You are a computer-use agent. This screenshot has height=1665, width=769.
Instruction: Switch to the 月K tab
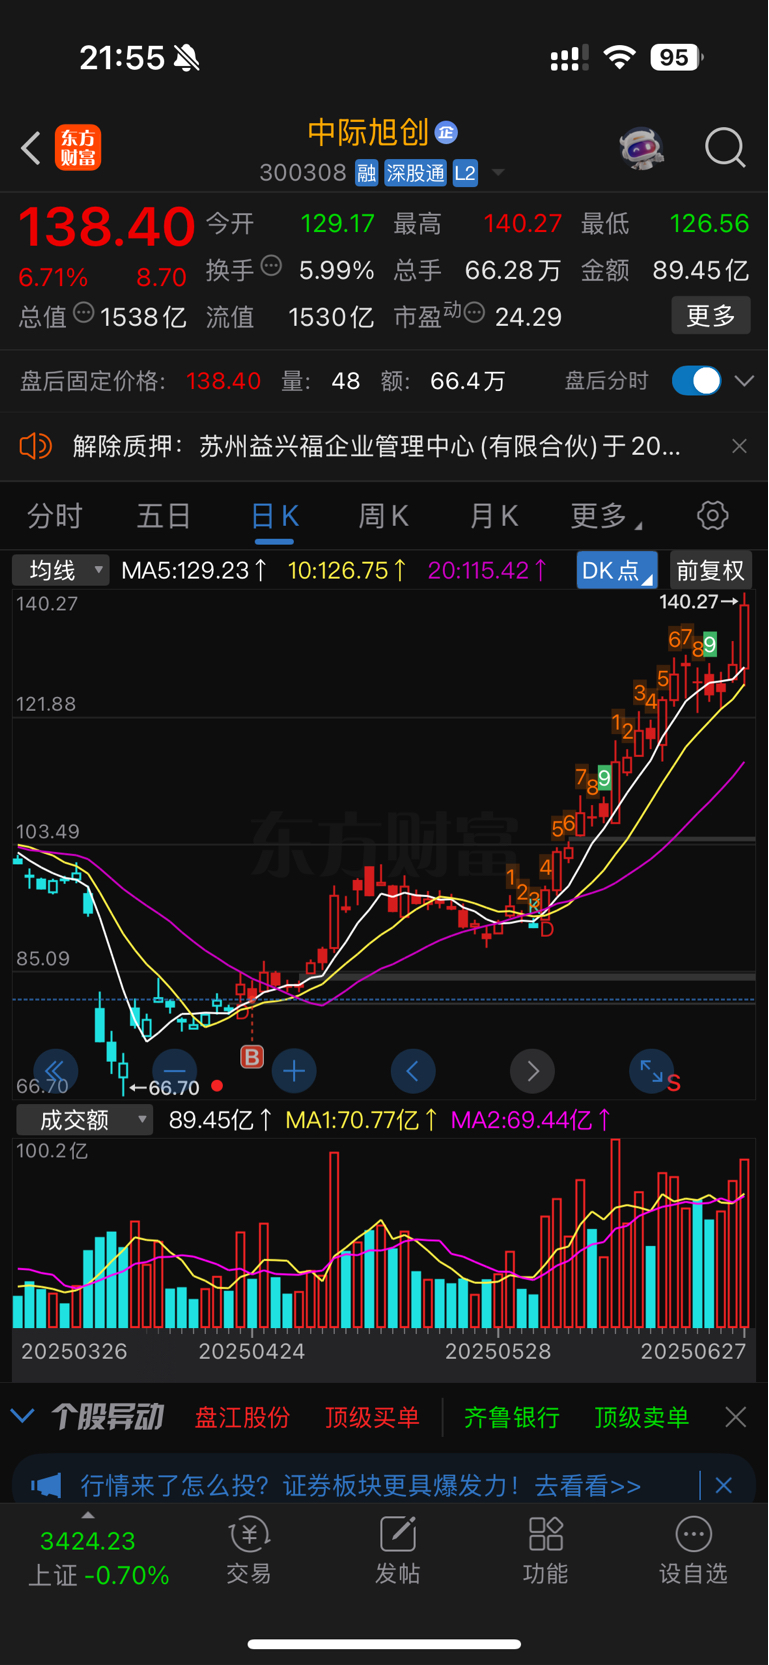point(494,516)
